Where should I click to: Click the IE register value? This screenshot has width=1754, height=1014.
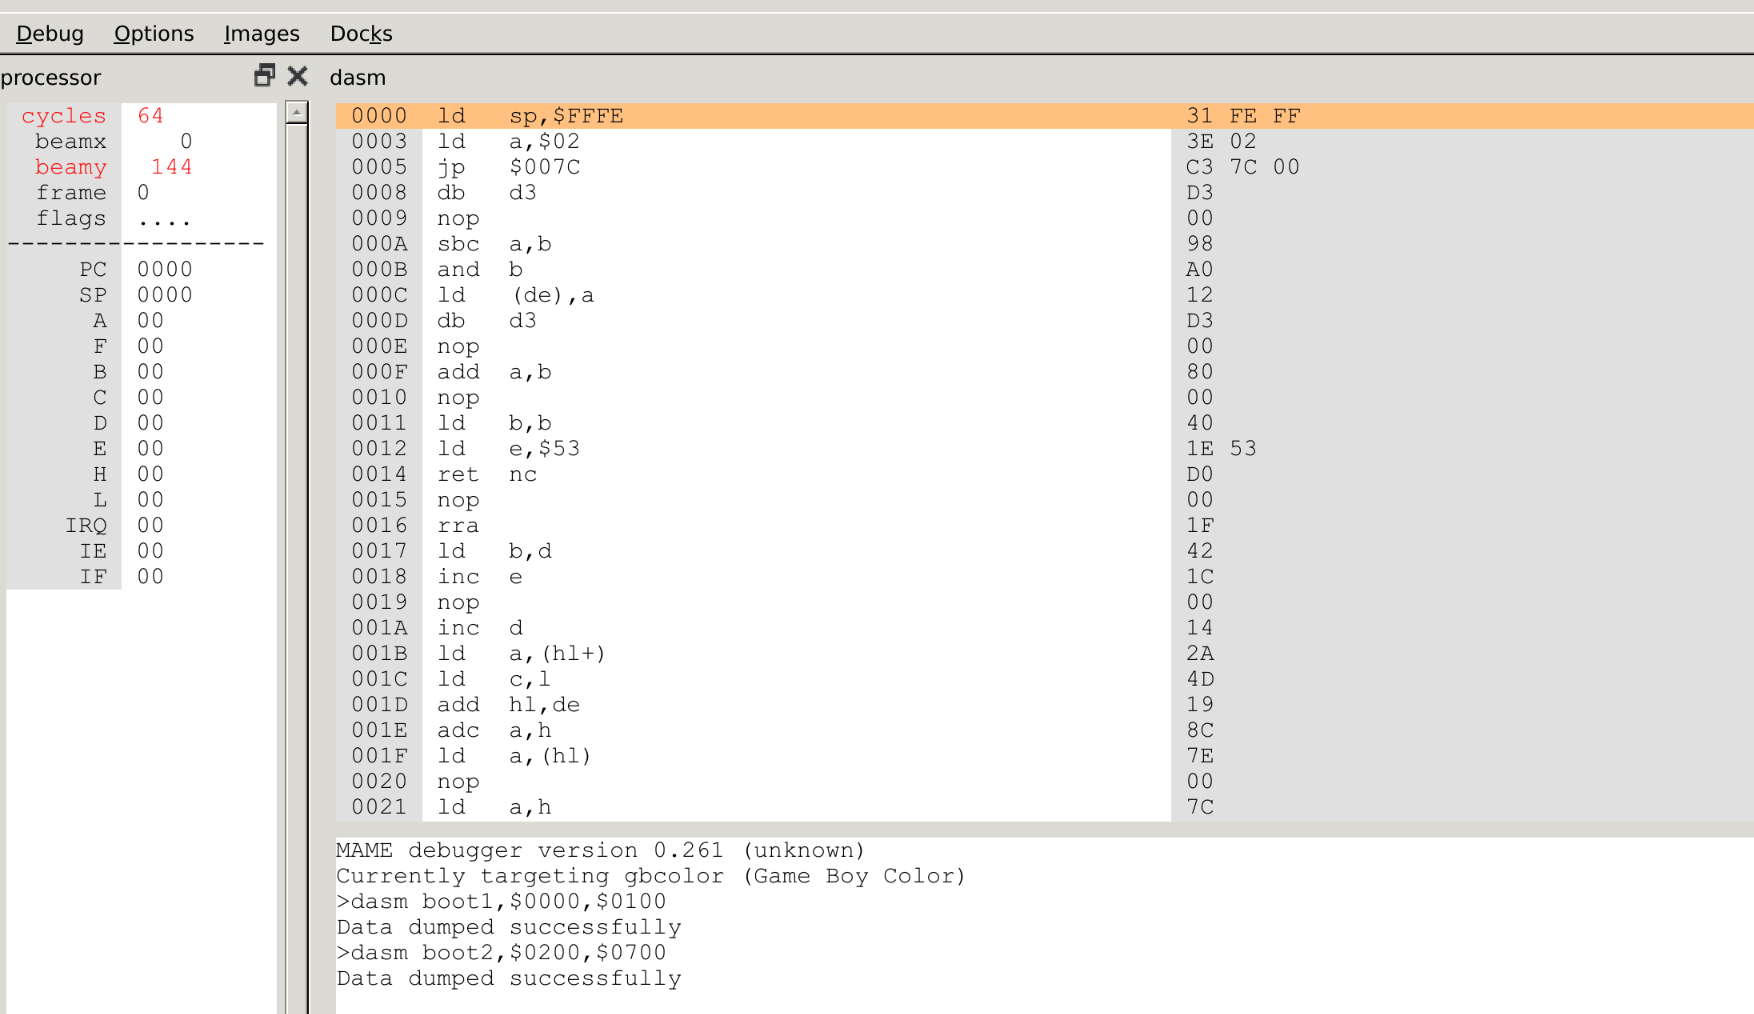click(x=150, y=551)
